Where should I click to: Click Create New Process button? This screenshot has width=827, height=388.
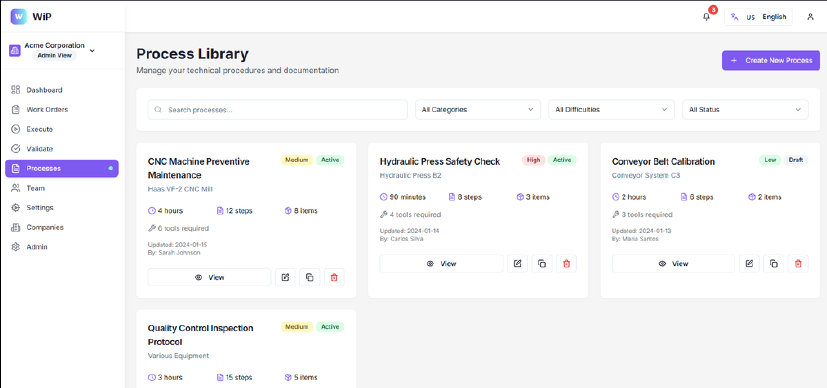pos(771,61)
